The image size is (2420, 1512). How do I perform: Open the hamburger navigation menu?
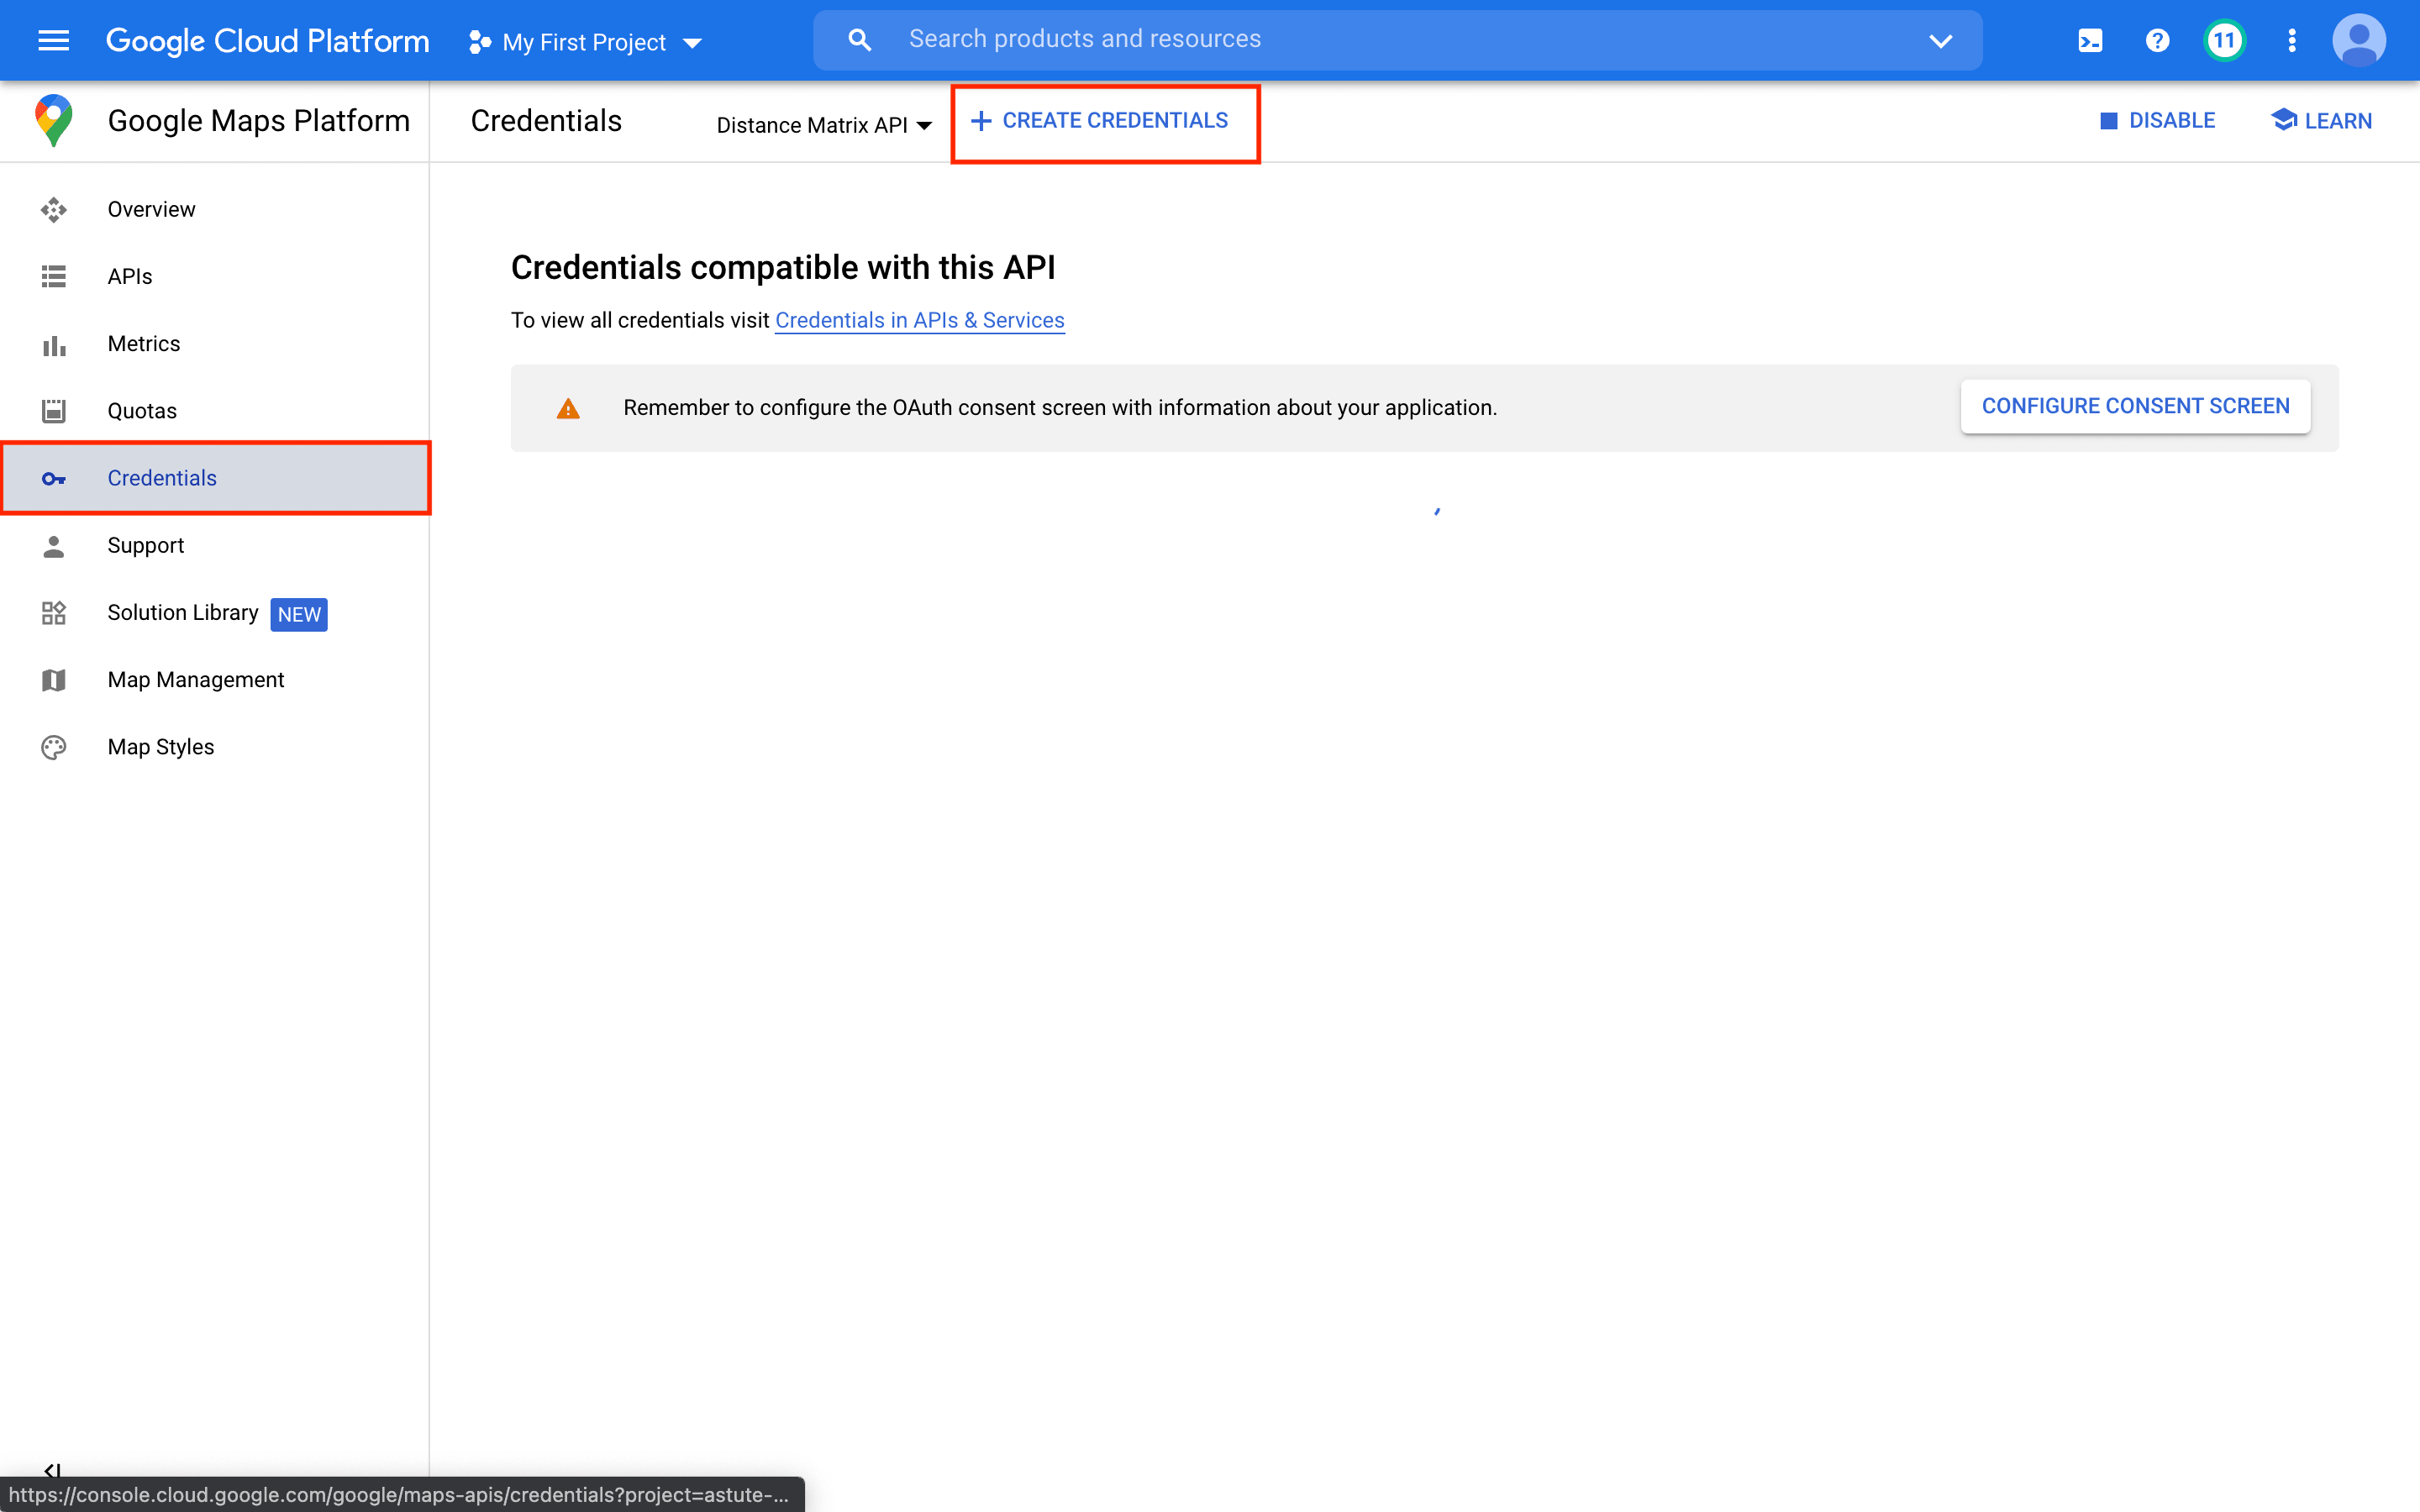click(53, 40)
